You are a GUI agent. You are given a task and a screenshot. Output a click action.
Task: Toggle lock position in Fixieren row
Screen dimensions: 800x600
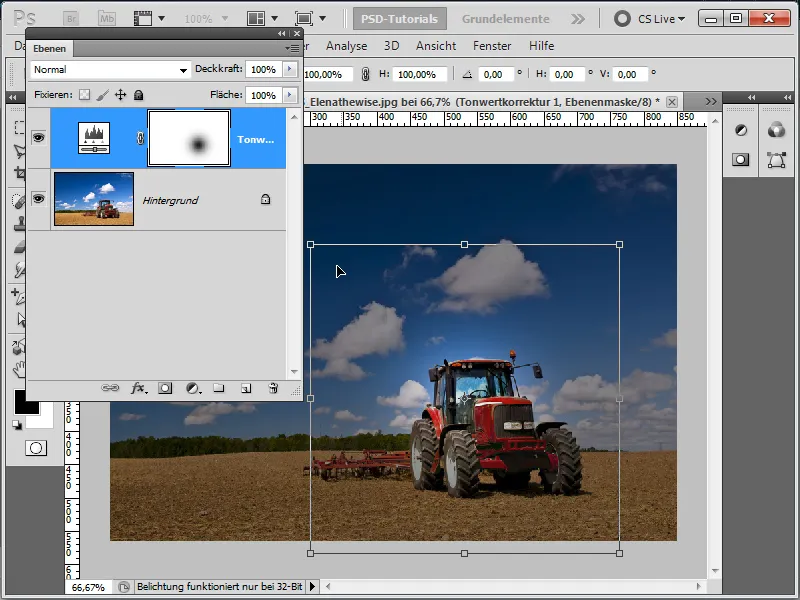click(120, 95)
